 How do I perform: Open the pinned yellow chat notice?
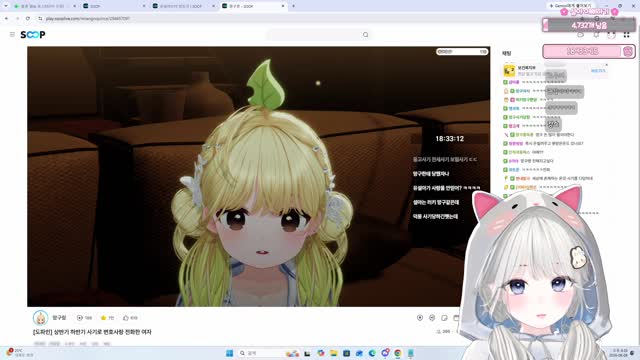click(x=555, y=71)
